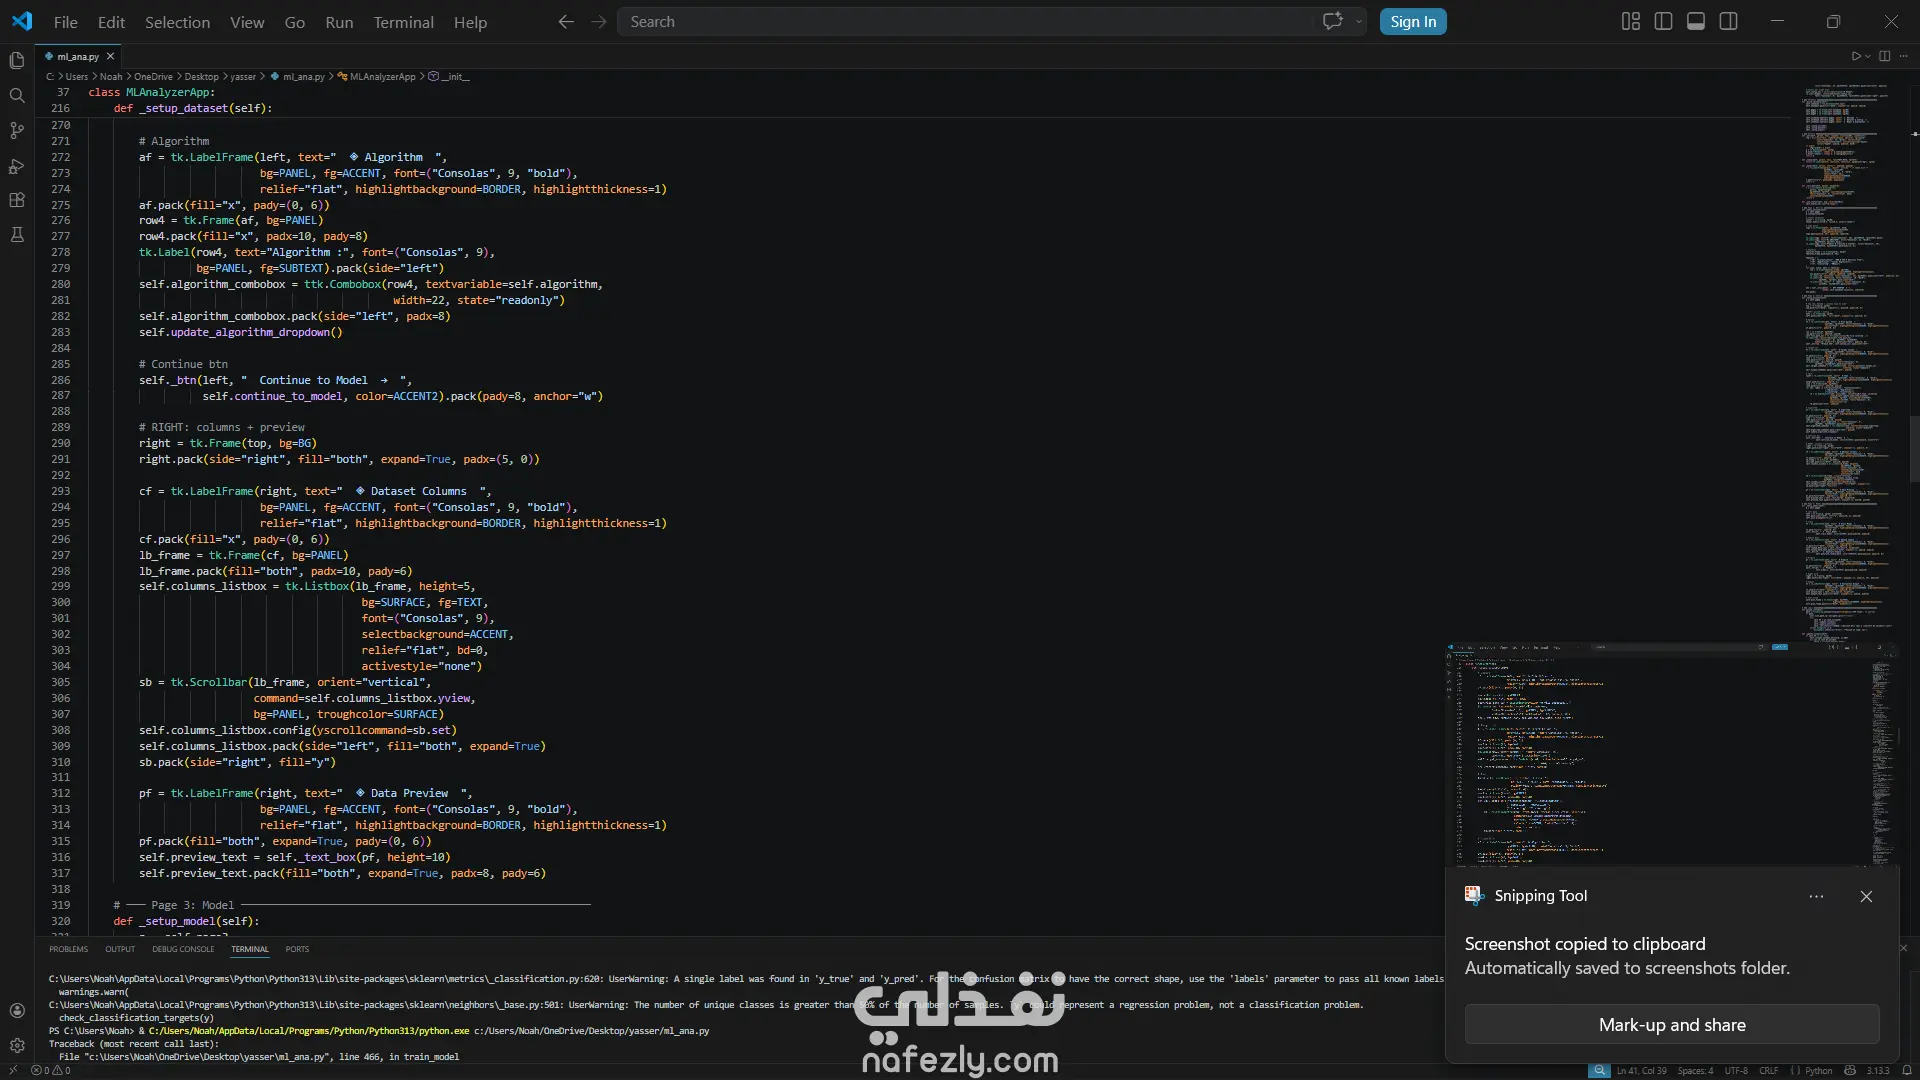Image resolution: width=1920 pixels, height=1080 pixels.
Task: Click the __init__ breadcrumb item
Action: coord(449,76)
